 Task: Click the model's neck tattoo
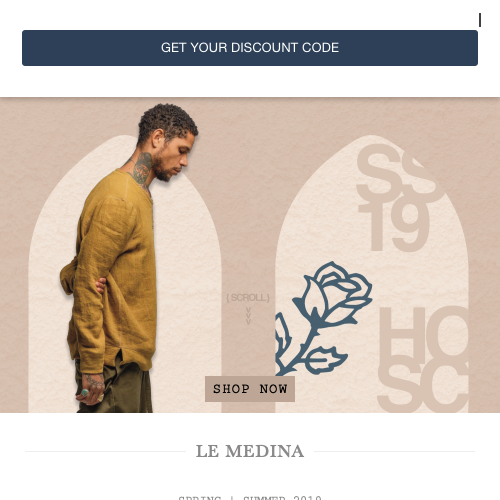click(x=142, y=168)
